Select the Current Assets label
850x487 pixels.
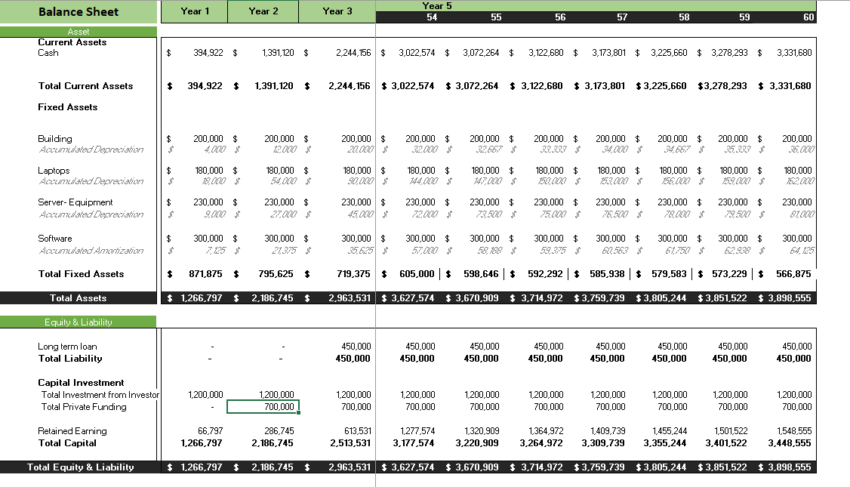click(72, 42)
